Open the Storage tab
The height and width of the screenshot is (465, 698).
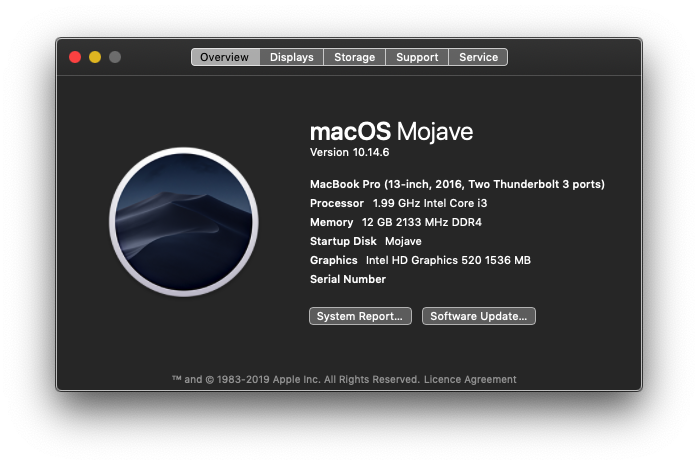(354, 57)
